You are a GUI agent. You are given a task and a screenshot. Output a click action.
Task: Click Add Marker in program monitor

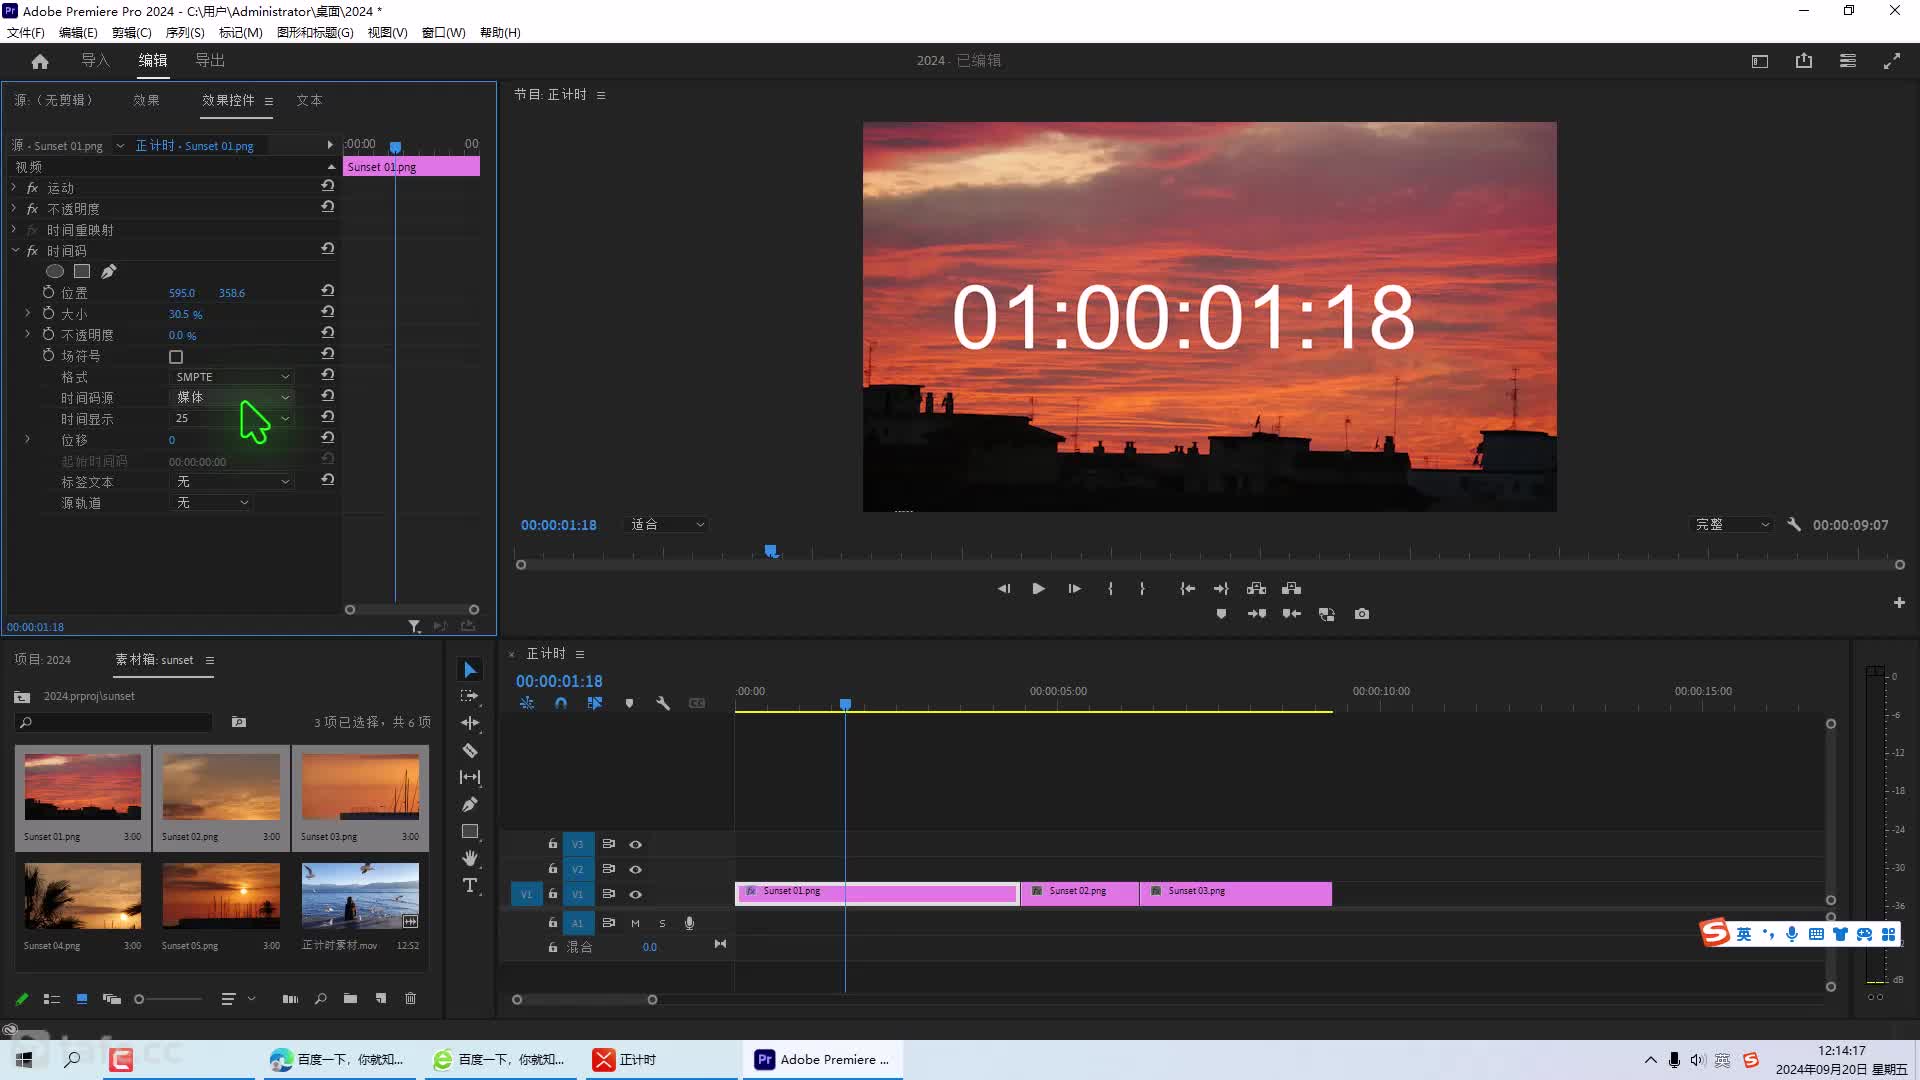[1221, 614]
